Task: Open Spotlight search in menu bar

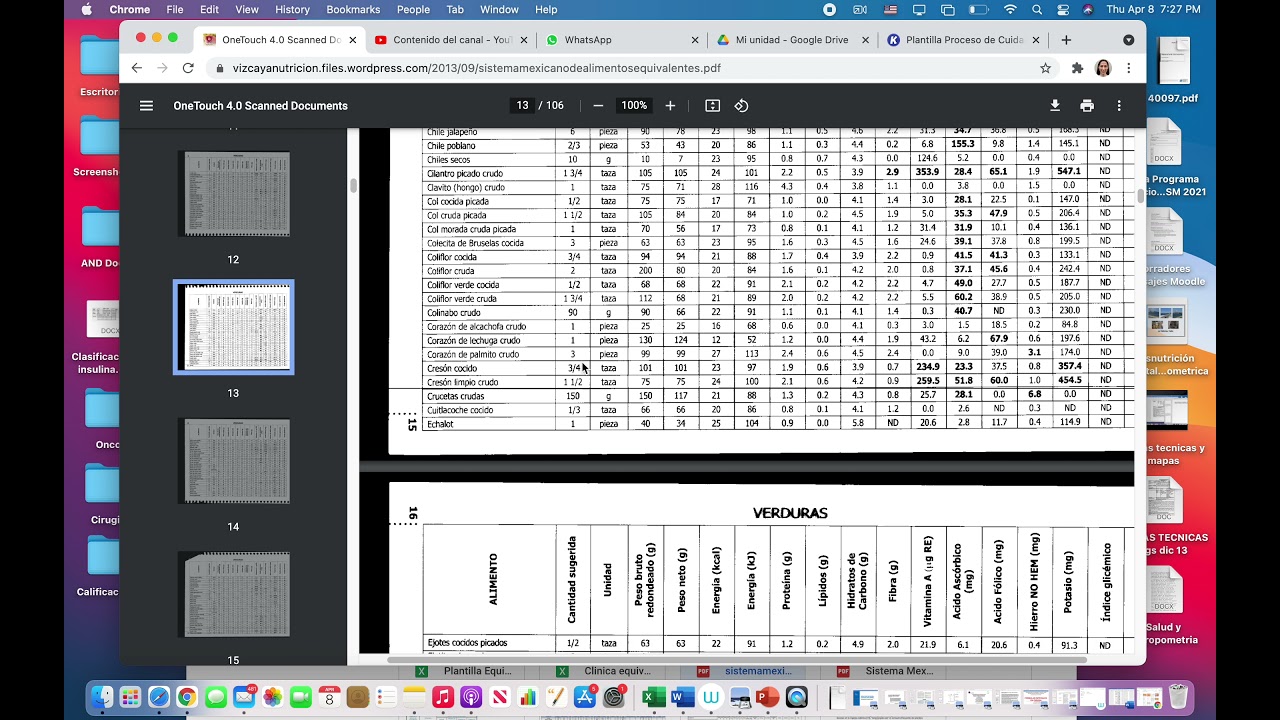Action: [x=1037, y=9]
